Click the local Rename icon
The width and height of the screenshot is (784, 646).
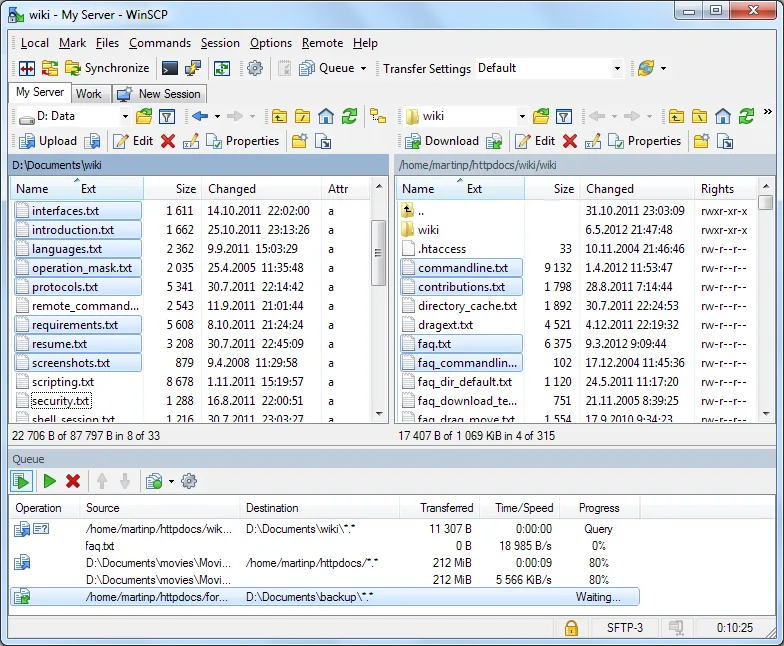point(191,142)
